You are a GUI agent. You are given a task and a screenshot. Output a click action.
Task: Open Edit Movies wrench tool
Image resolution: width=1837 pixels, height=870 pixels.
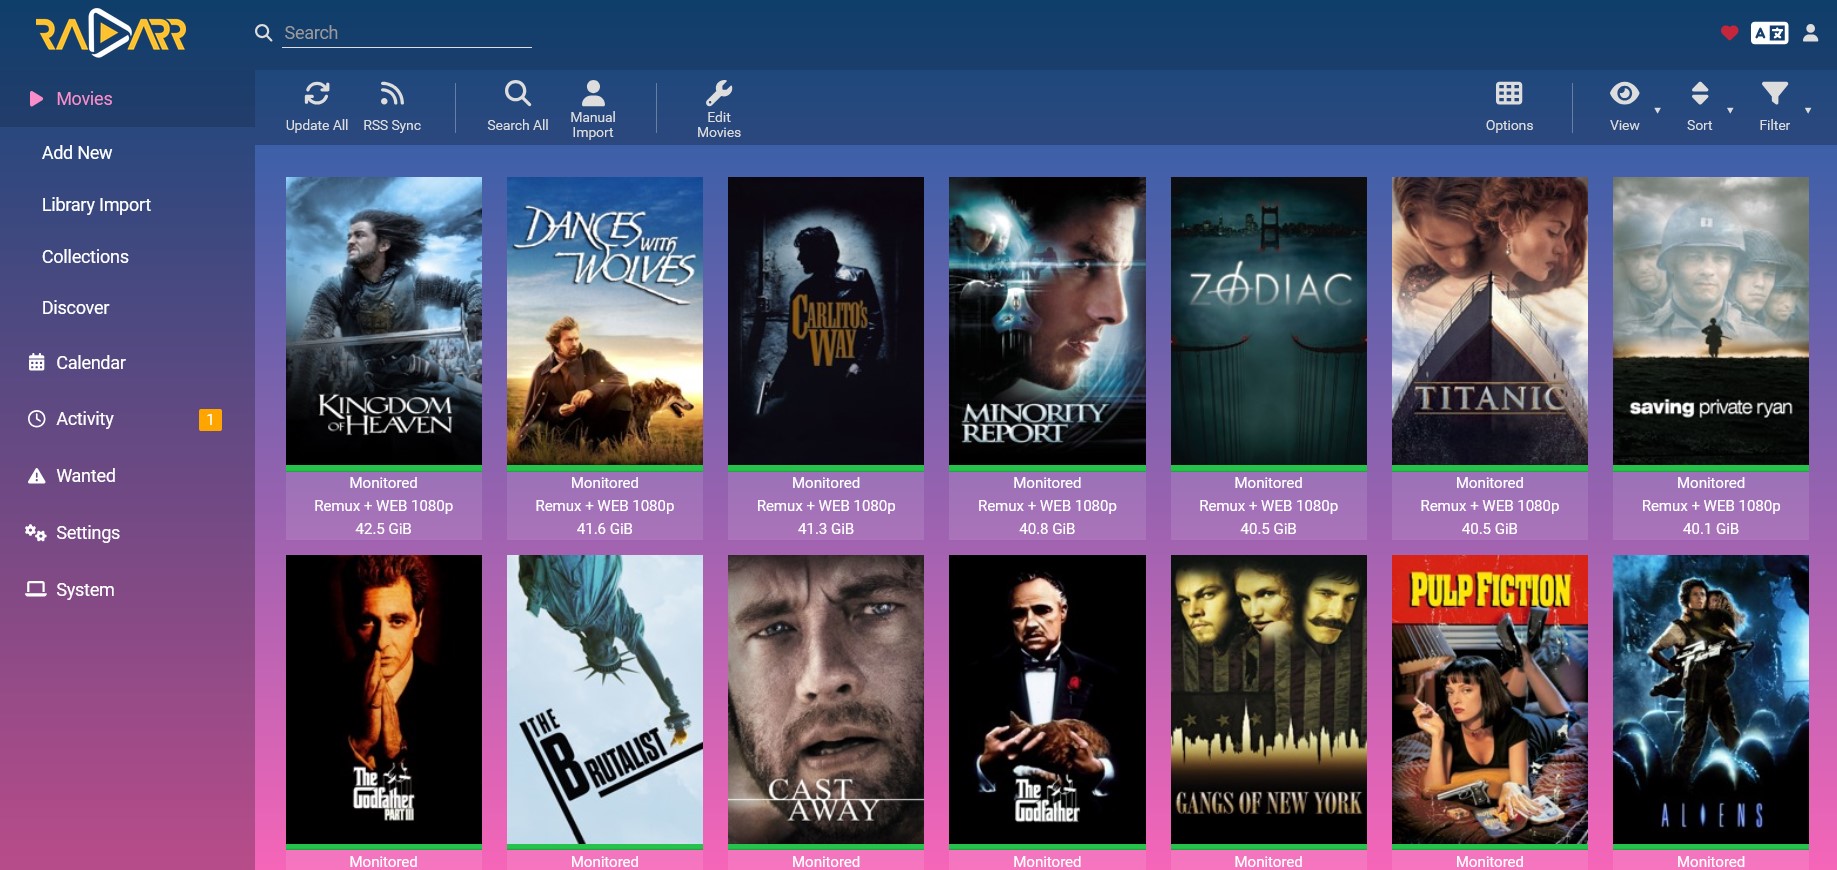click(x=719, y=107)
